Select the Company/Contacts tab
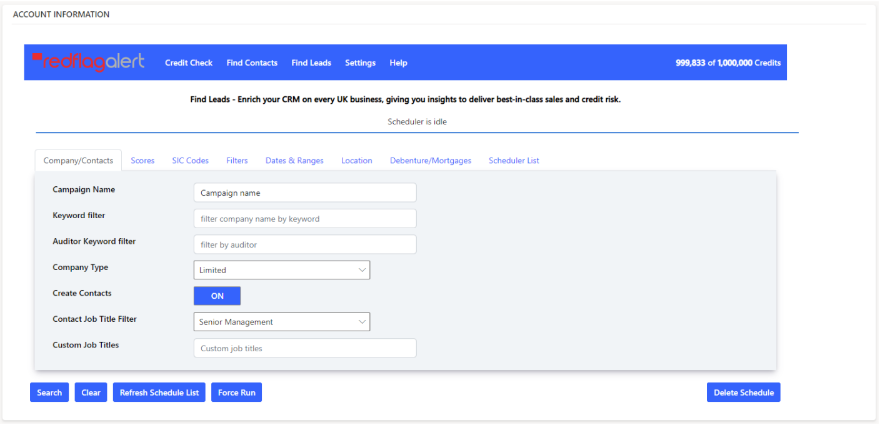881x427 pixels. (x=78, y=161)
